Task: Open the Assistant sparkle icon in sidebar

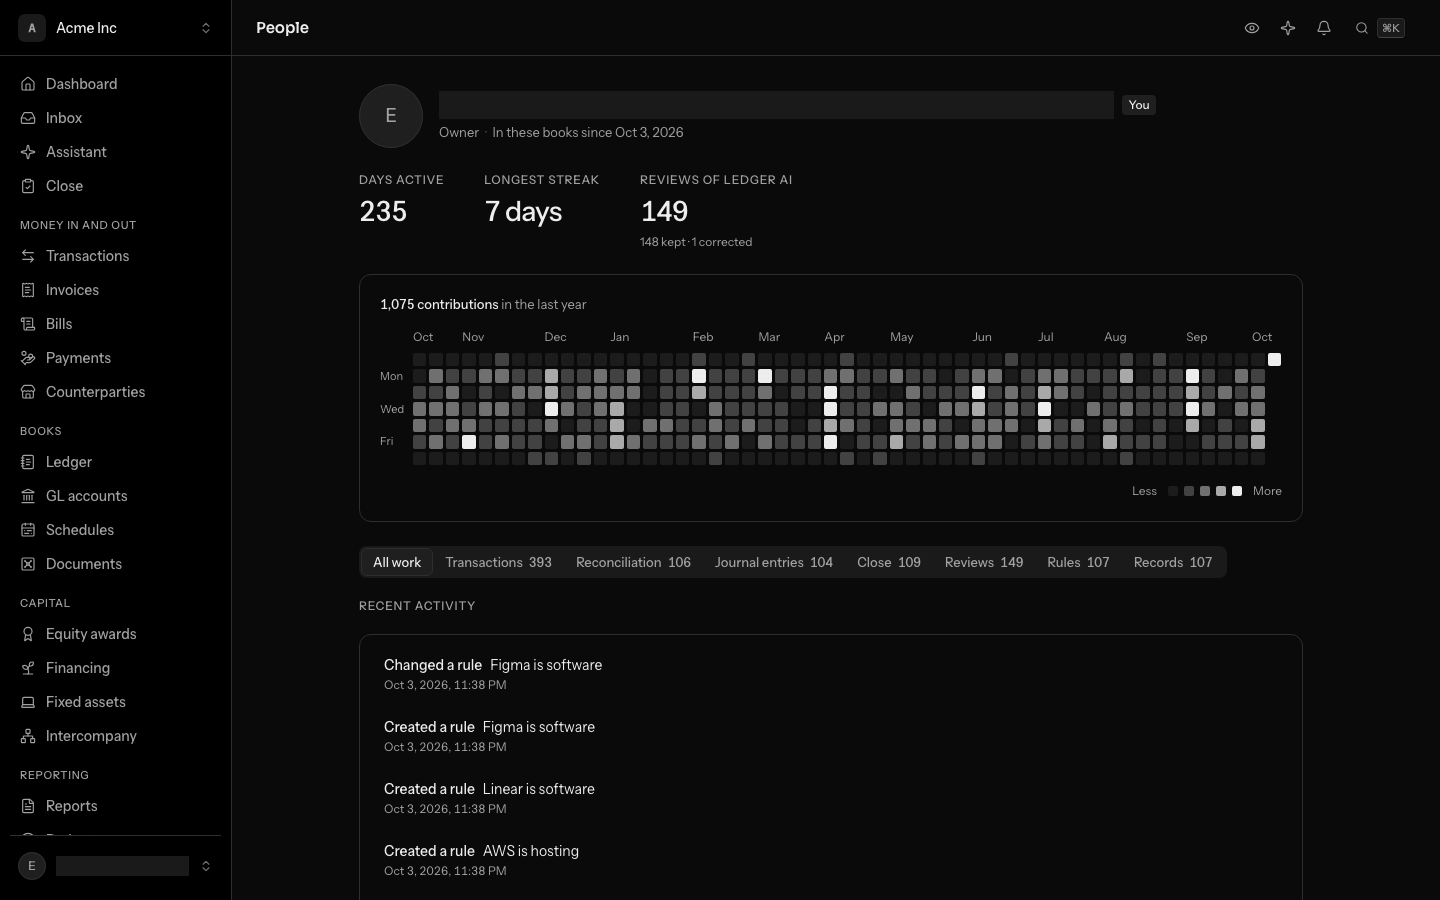Action: pos(28,152)
